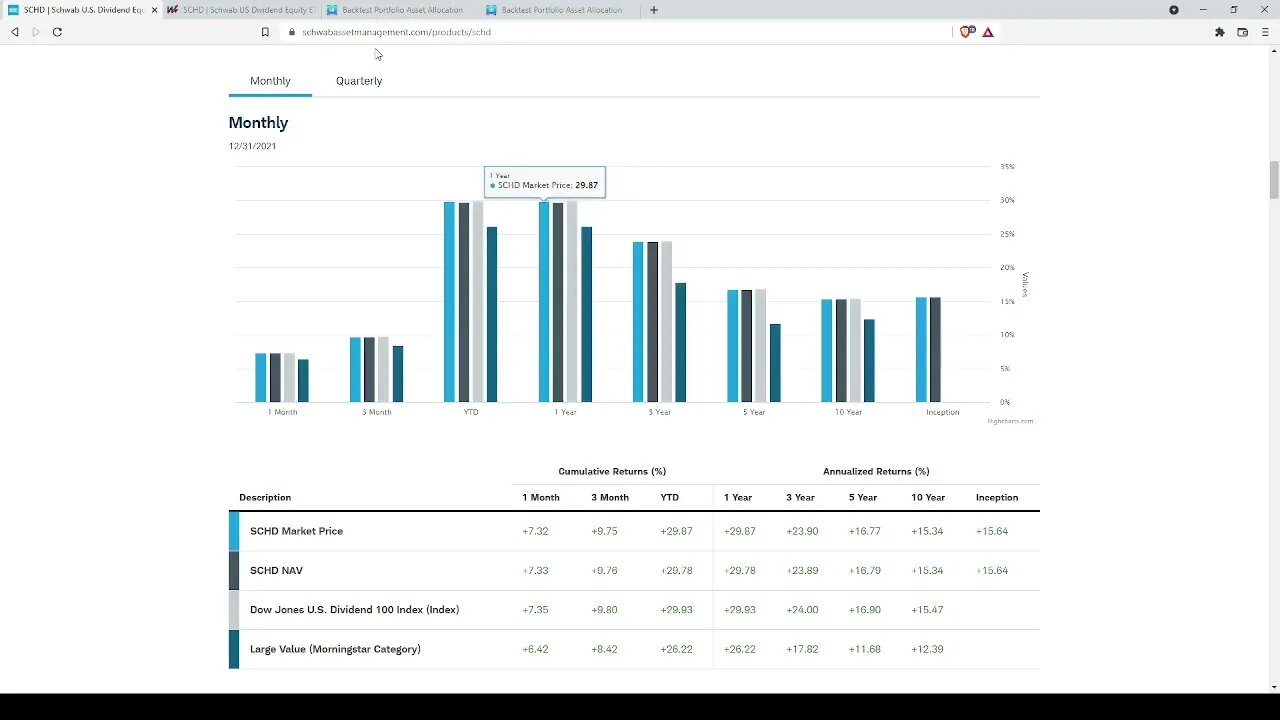
Task: Click the Dow Jones Index light gray swatch
Action: [x=234, y=609]
